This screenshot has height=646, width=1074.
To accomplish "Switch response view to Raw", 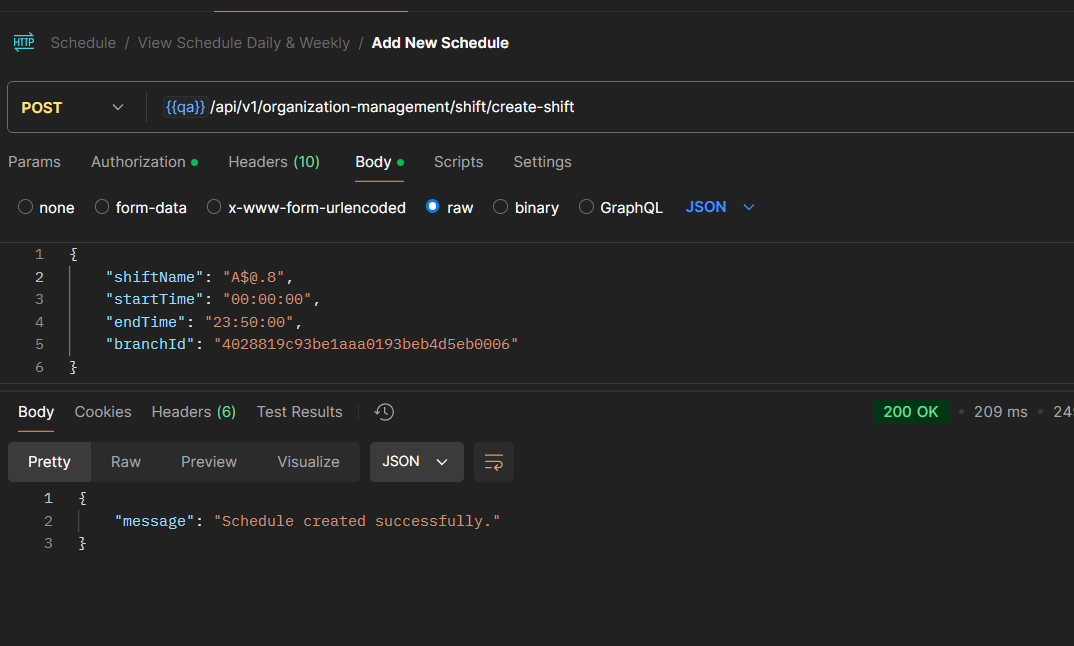I will click(126, 462).
